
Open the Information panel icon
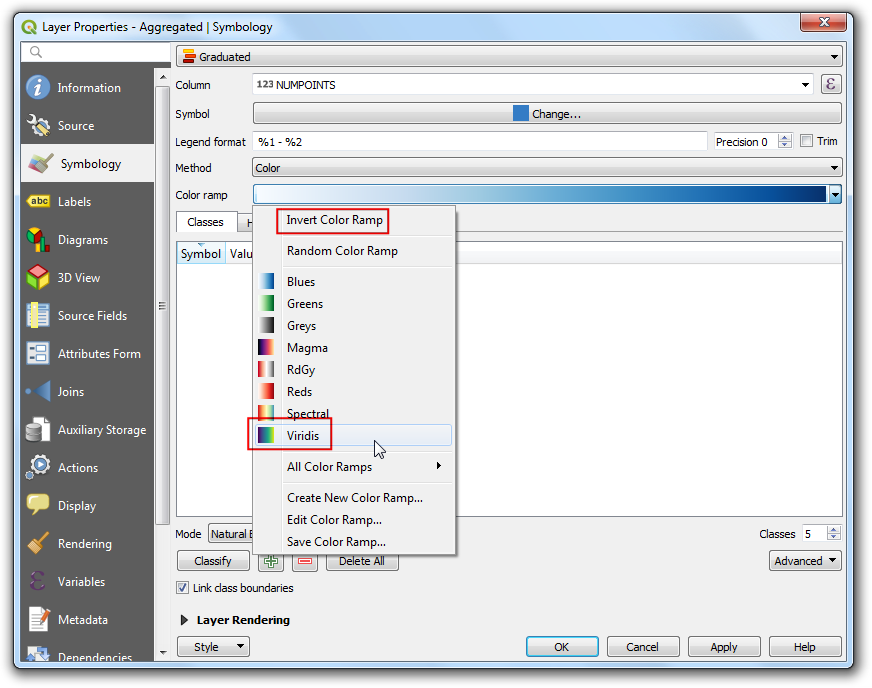[x=38, y=87]
